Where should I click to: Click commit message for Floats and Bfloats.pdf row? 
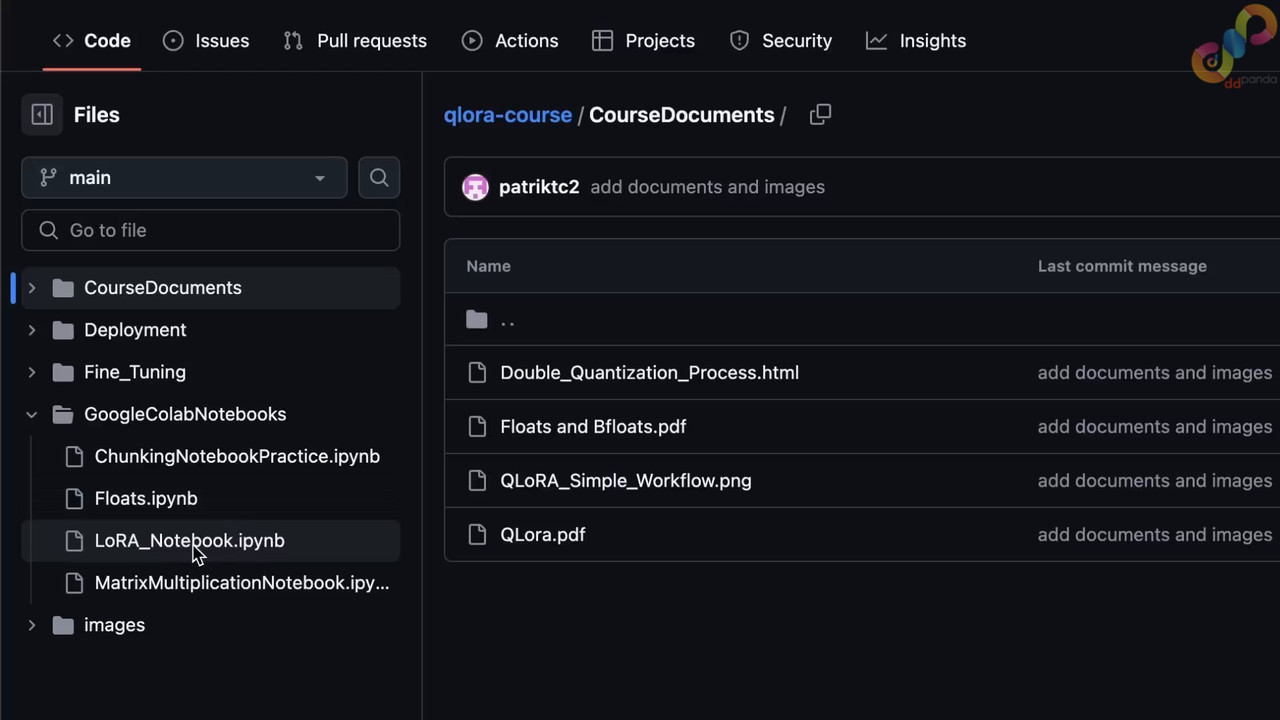[x=1155, y=427]
